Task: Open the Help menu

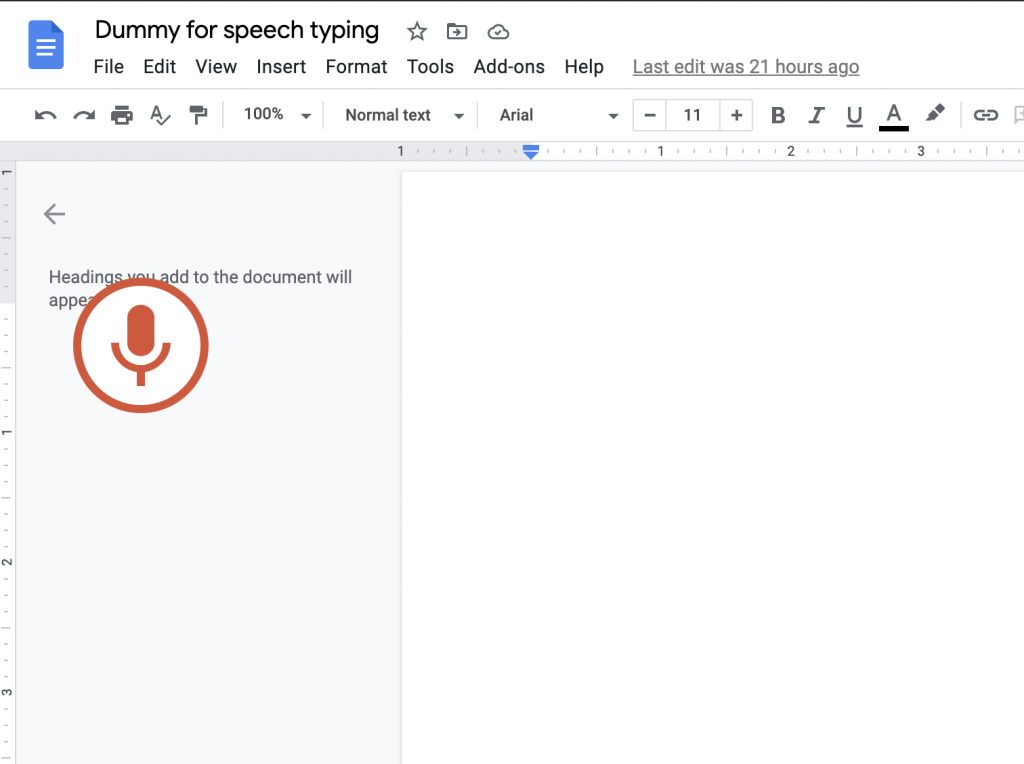Action: (584, 67)
